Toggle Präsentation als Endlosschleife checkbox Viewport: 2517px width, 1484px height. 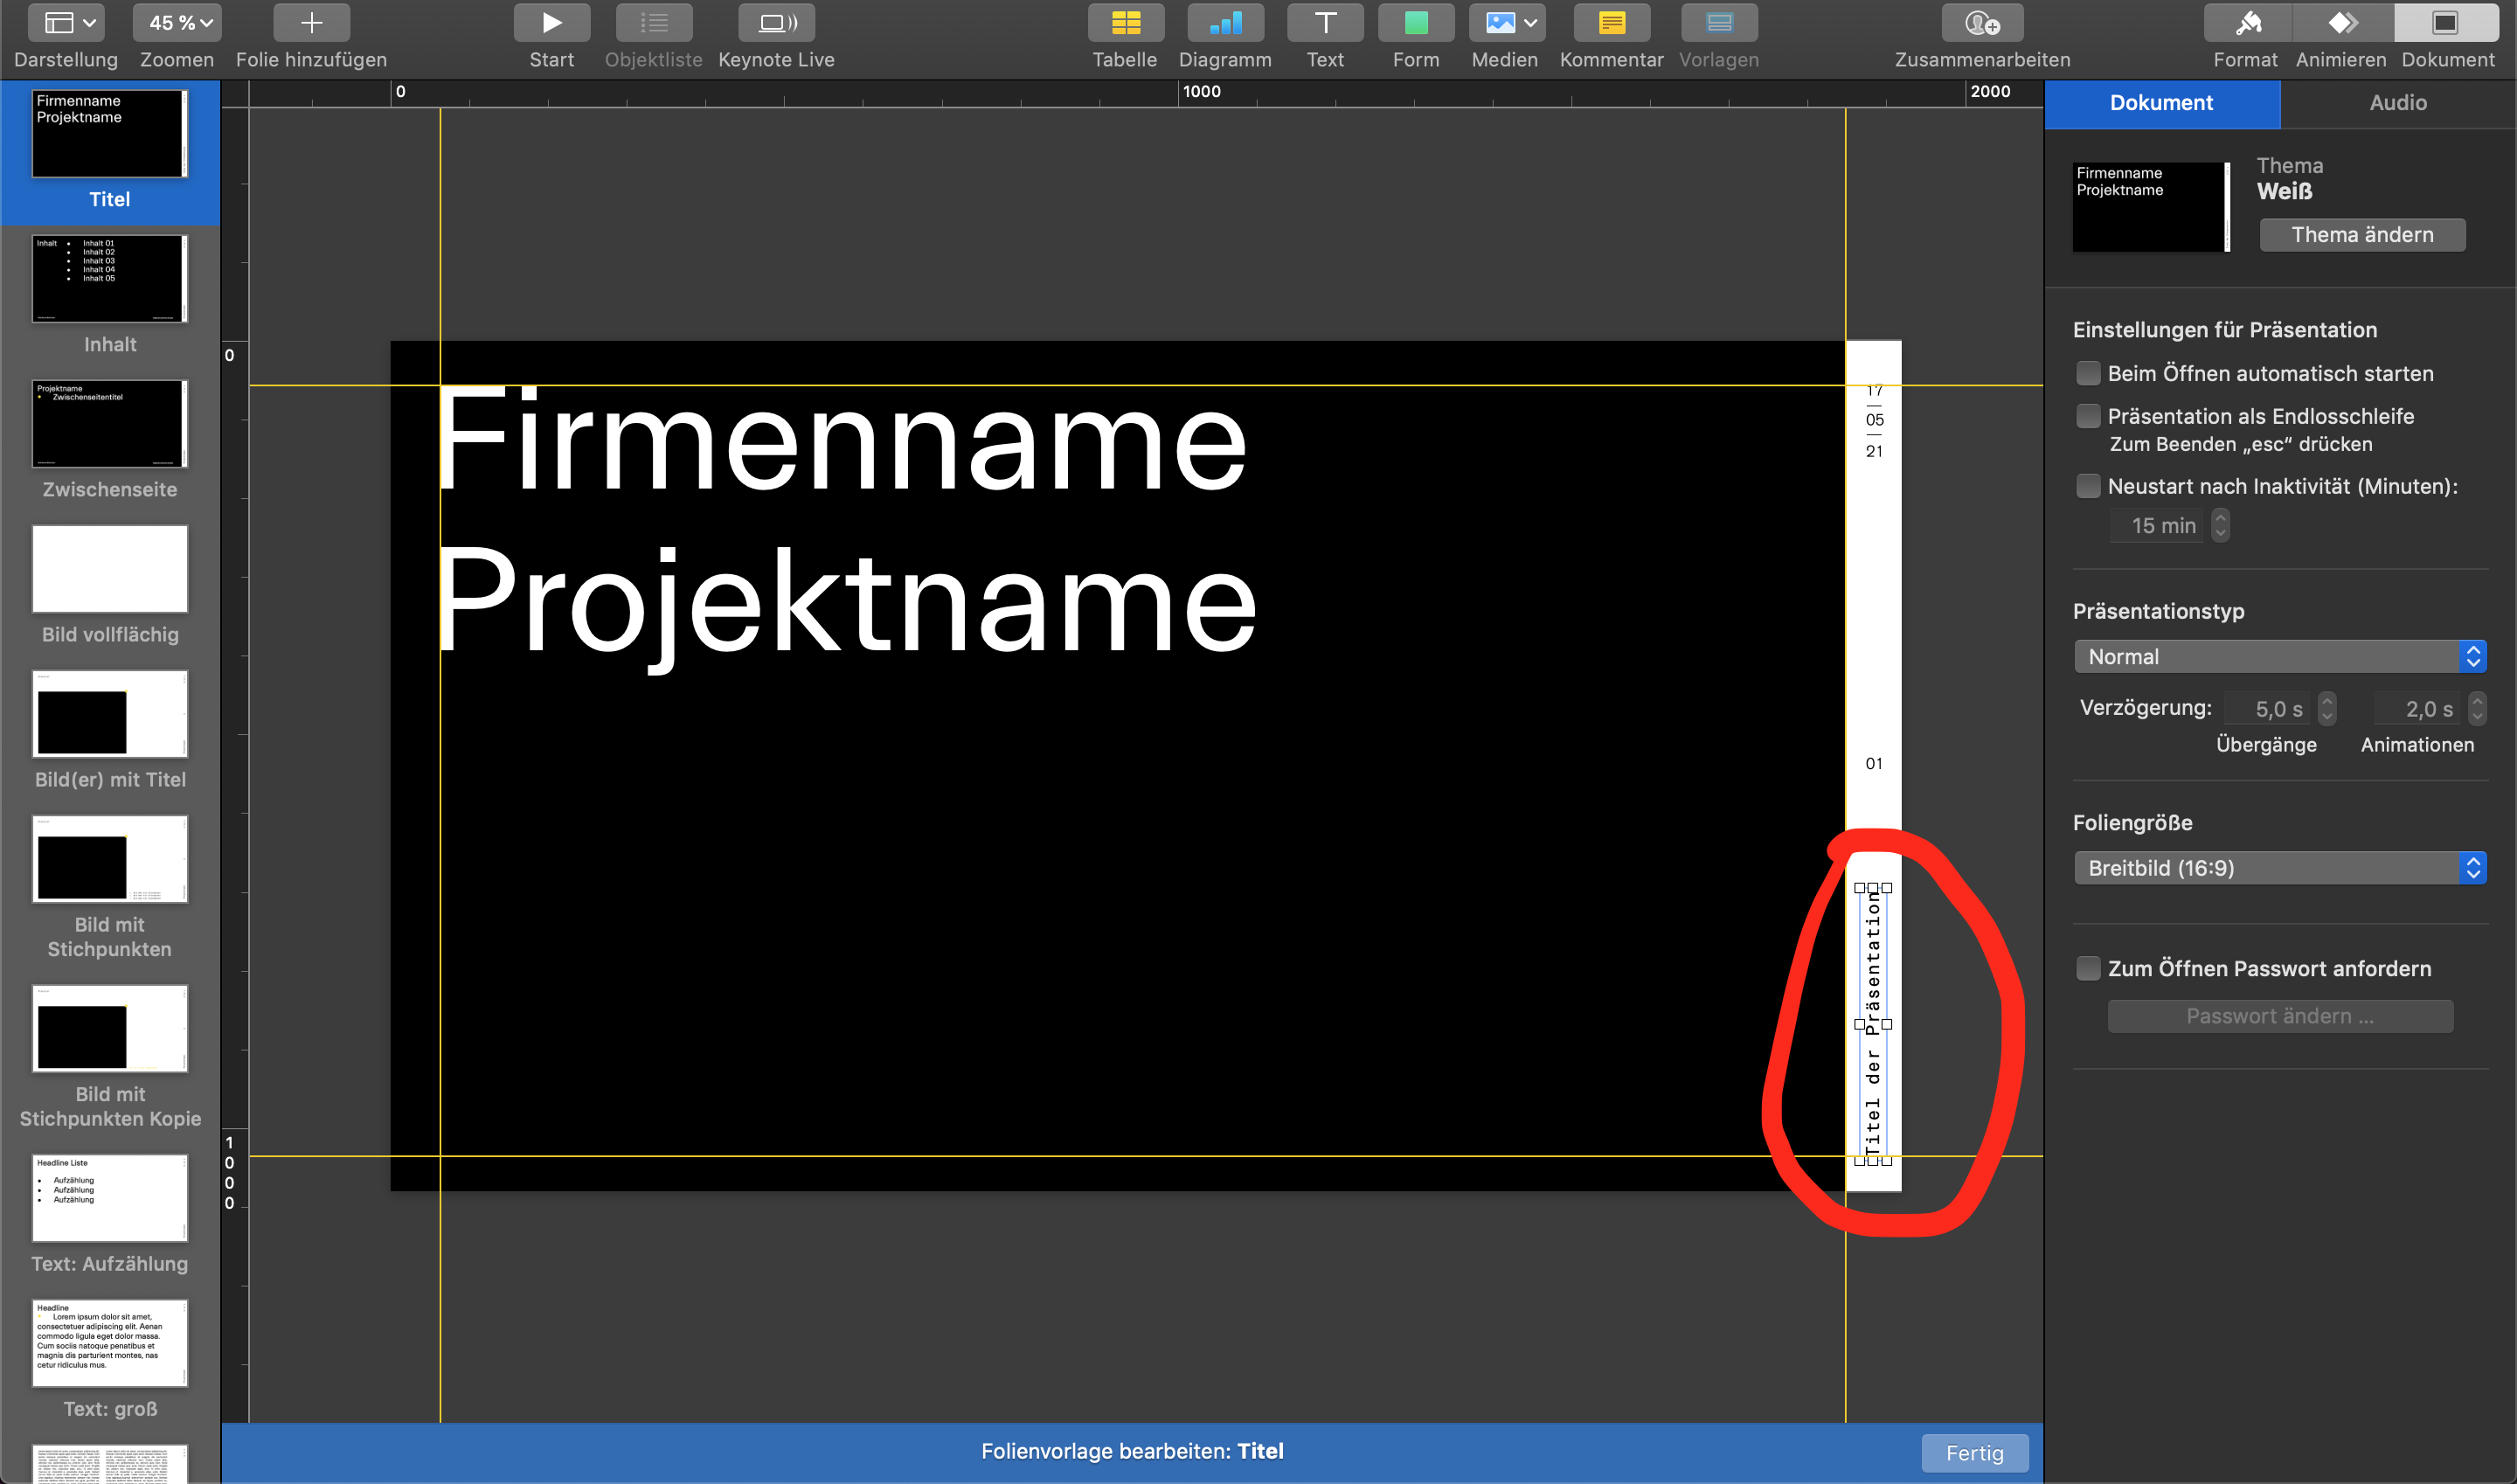tap(2088, 416)
